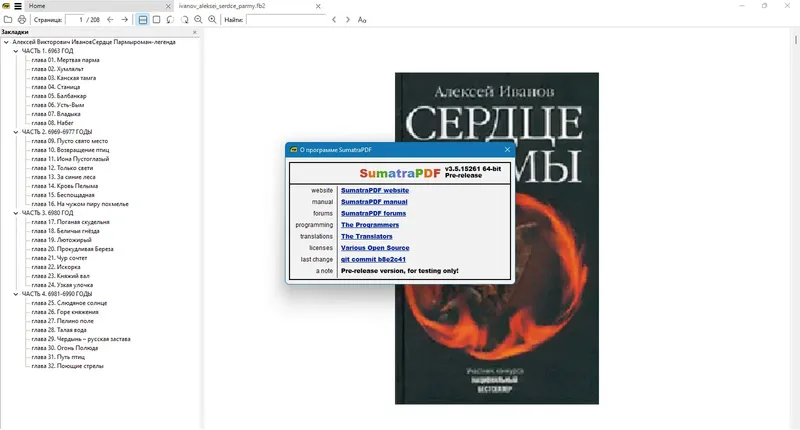Open bookmark глава 04. Станица
Image resolution: width=800 pixels, height=430 pixels.
point(56,87)
